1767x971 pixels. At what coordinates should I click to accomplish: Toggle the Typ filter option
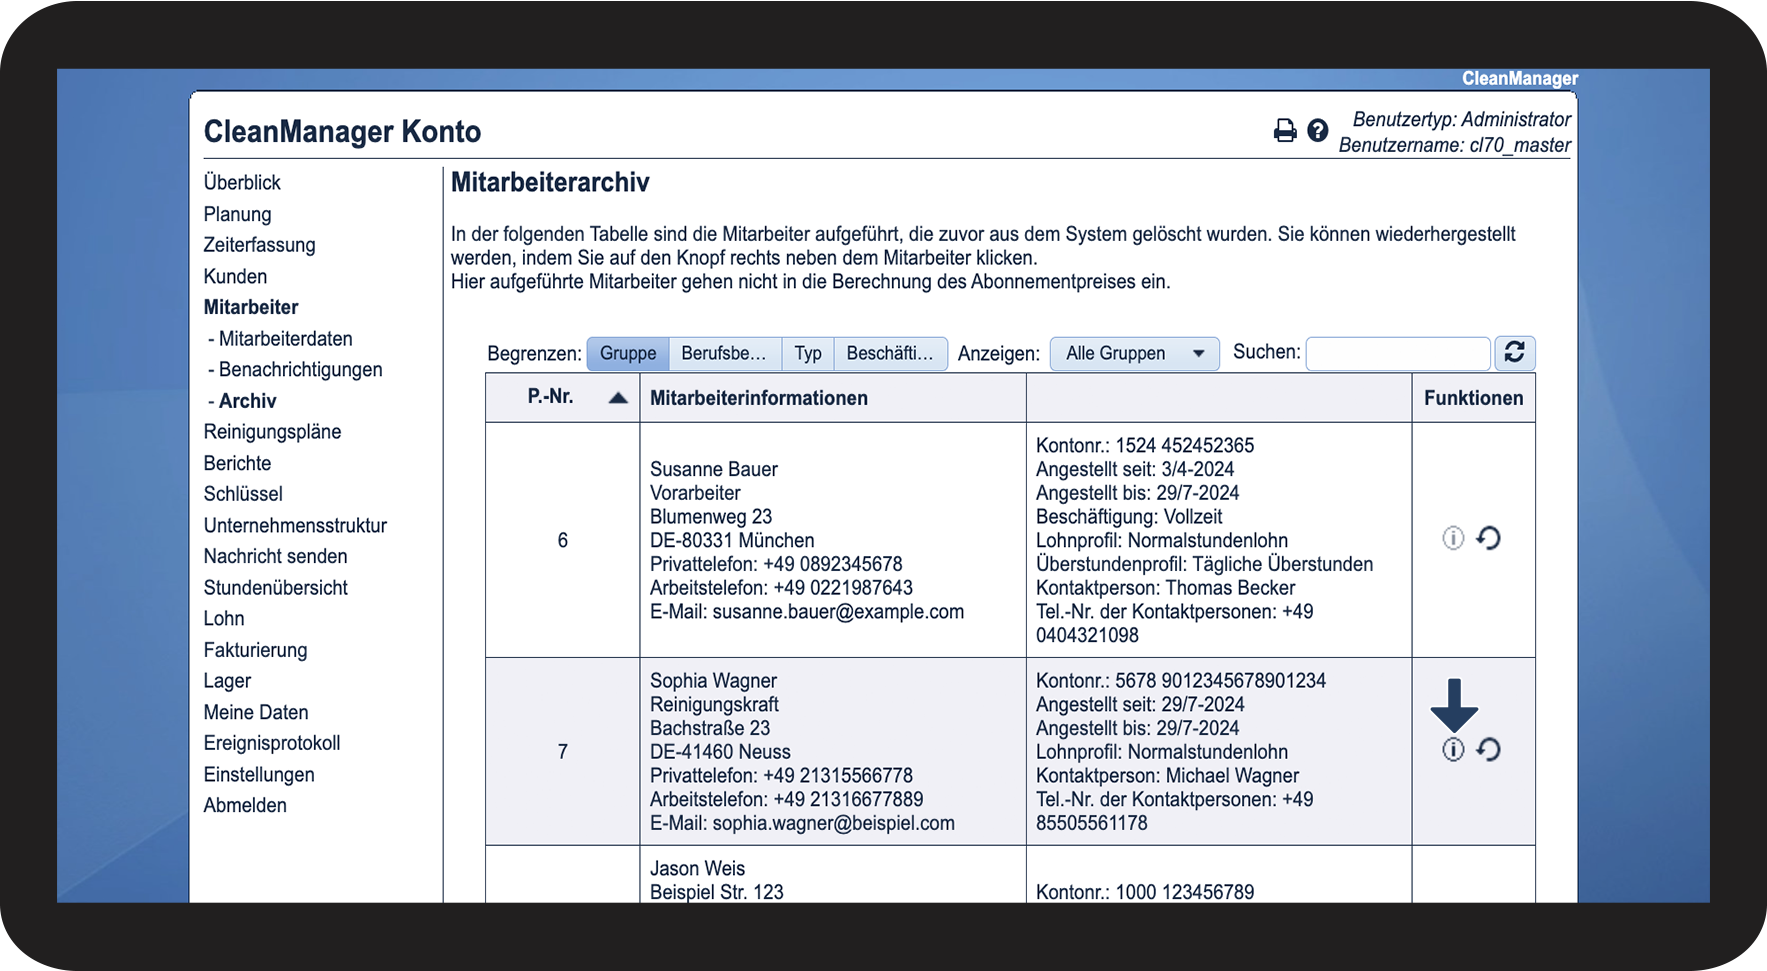click(x=808, y=354)
